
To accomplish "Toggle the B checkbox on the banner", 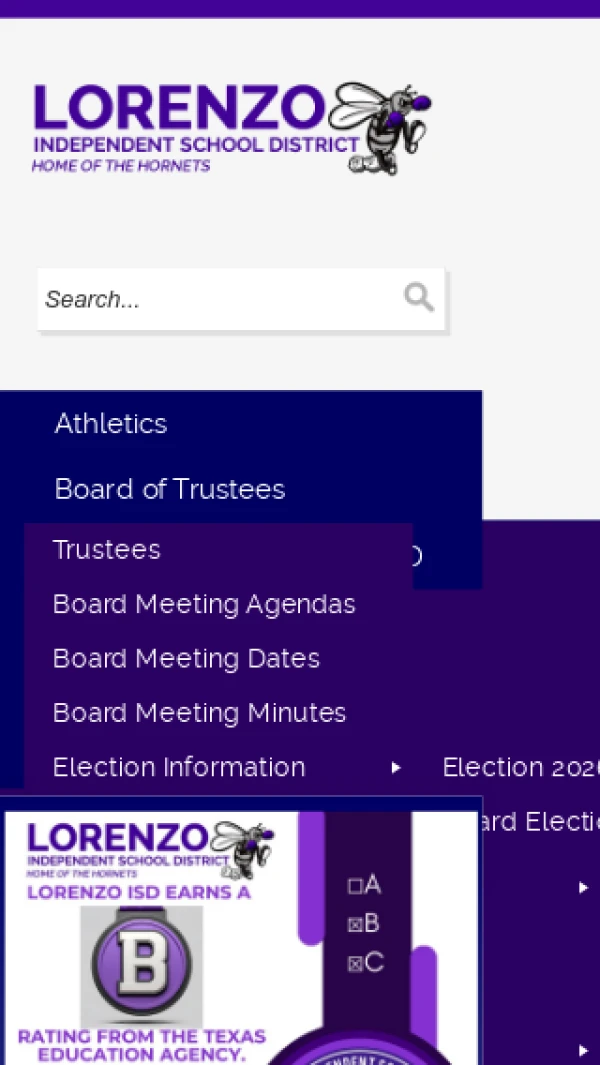I will coord(355,924).
